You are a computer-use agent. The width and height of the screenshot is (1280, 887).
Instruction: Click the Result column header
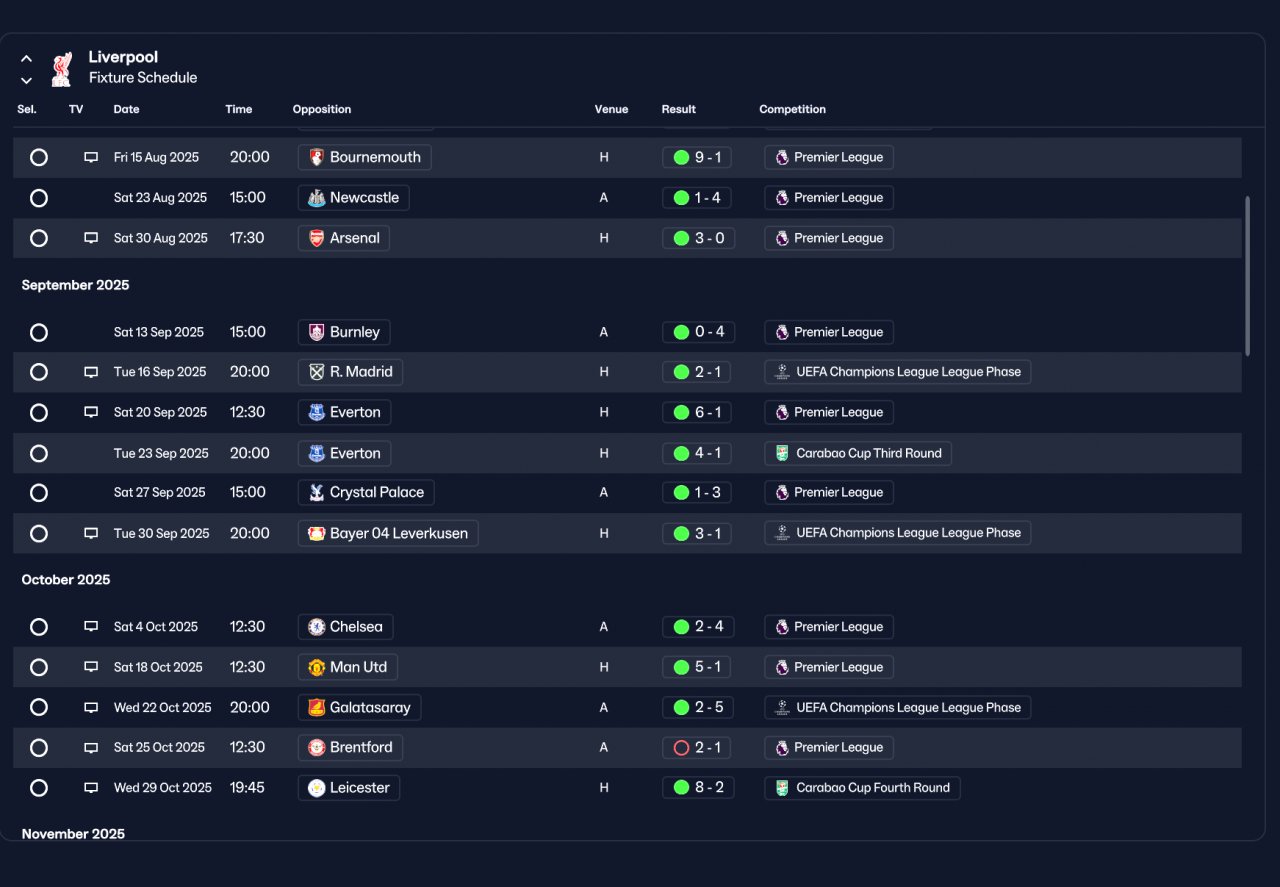click(x=678, y=109)
